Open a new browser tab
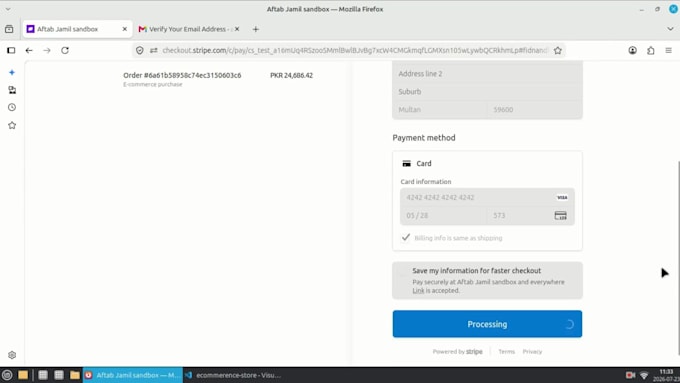 click(255, 29)
